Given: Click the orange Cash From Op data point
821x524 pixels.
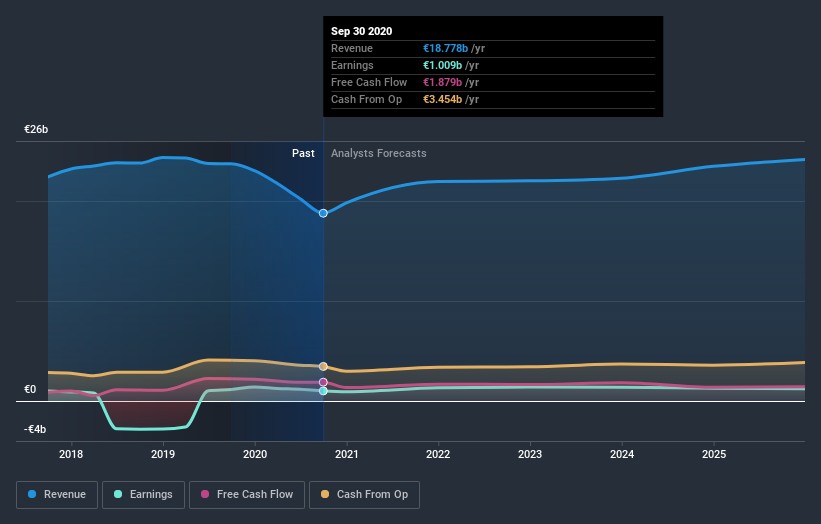Looking at the screenshot, I should pyautogui.click(x=323, y=366).
